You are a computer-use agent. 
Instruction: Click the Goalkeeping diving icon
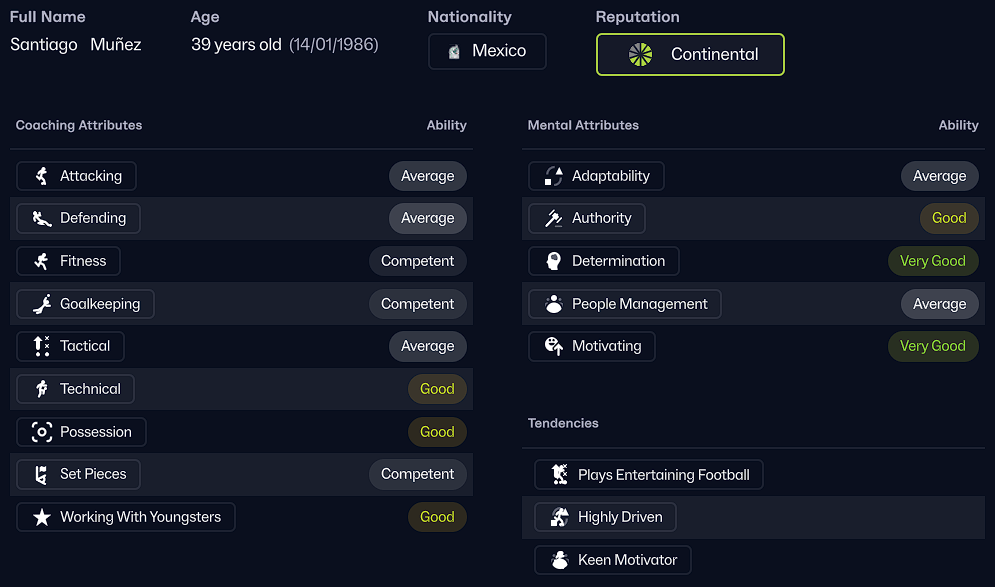pos(41,304)
